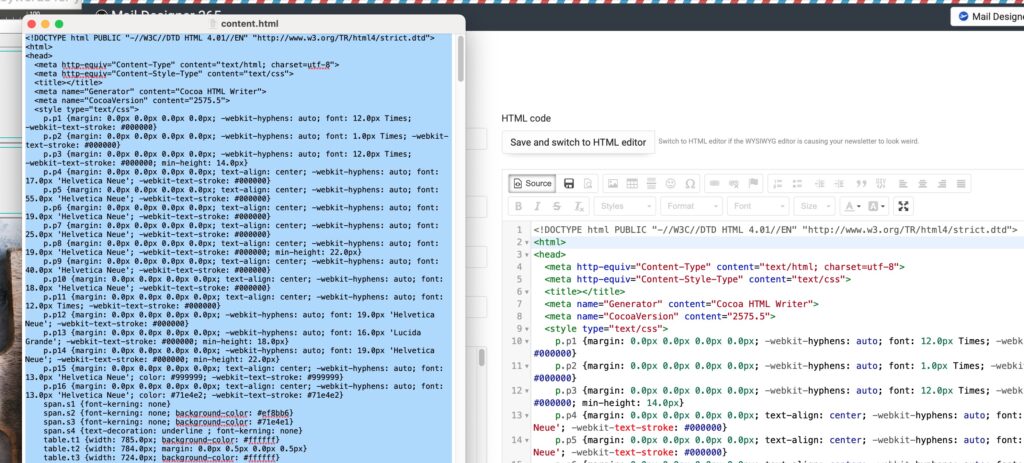
Task: Fold the p.p3 rule on line 12
Action: (527, 391)
